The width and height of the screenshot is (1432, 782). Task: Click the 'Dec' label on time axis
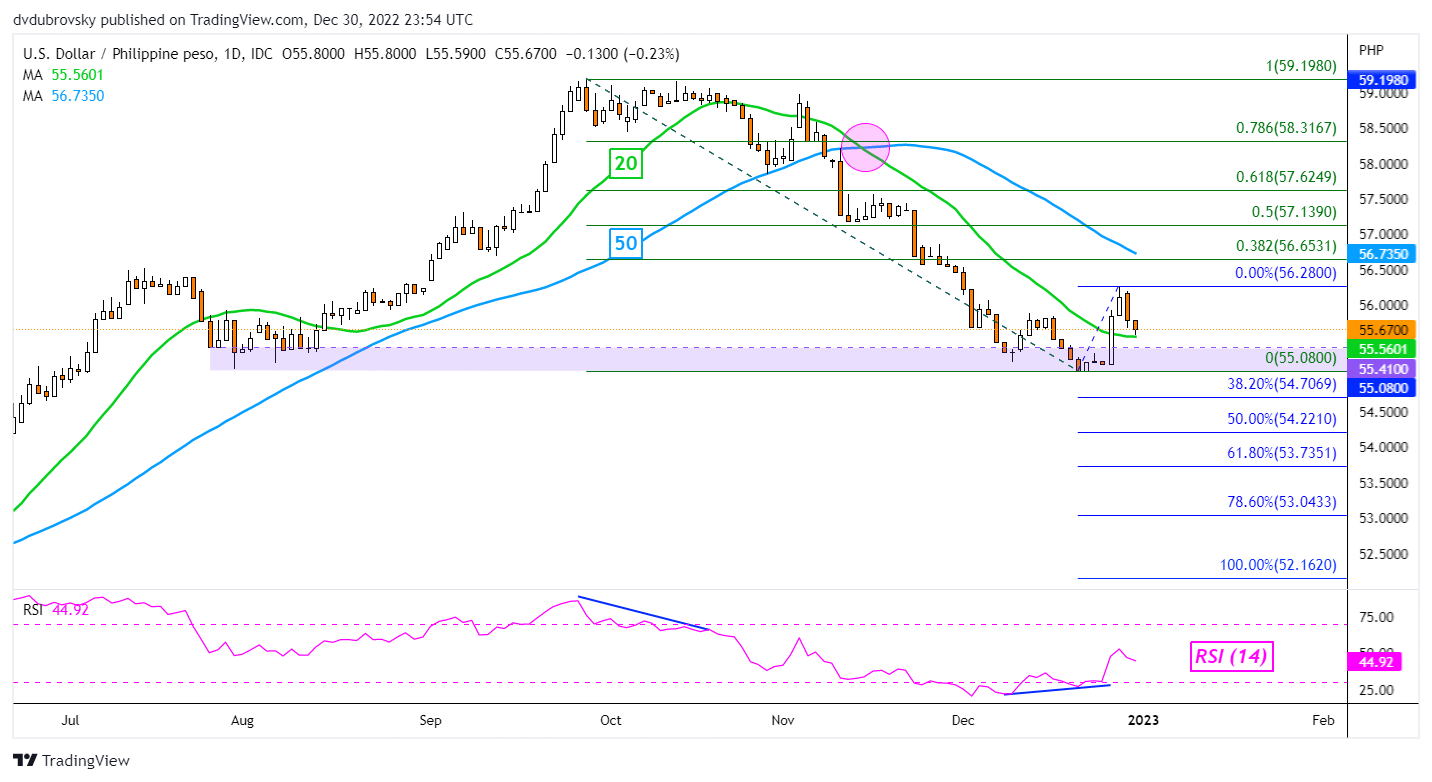(963, 720)
